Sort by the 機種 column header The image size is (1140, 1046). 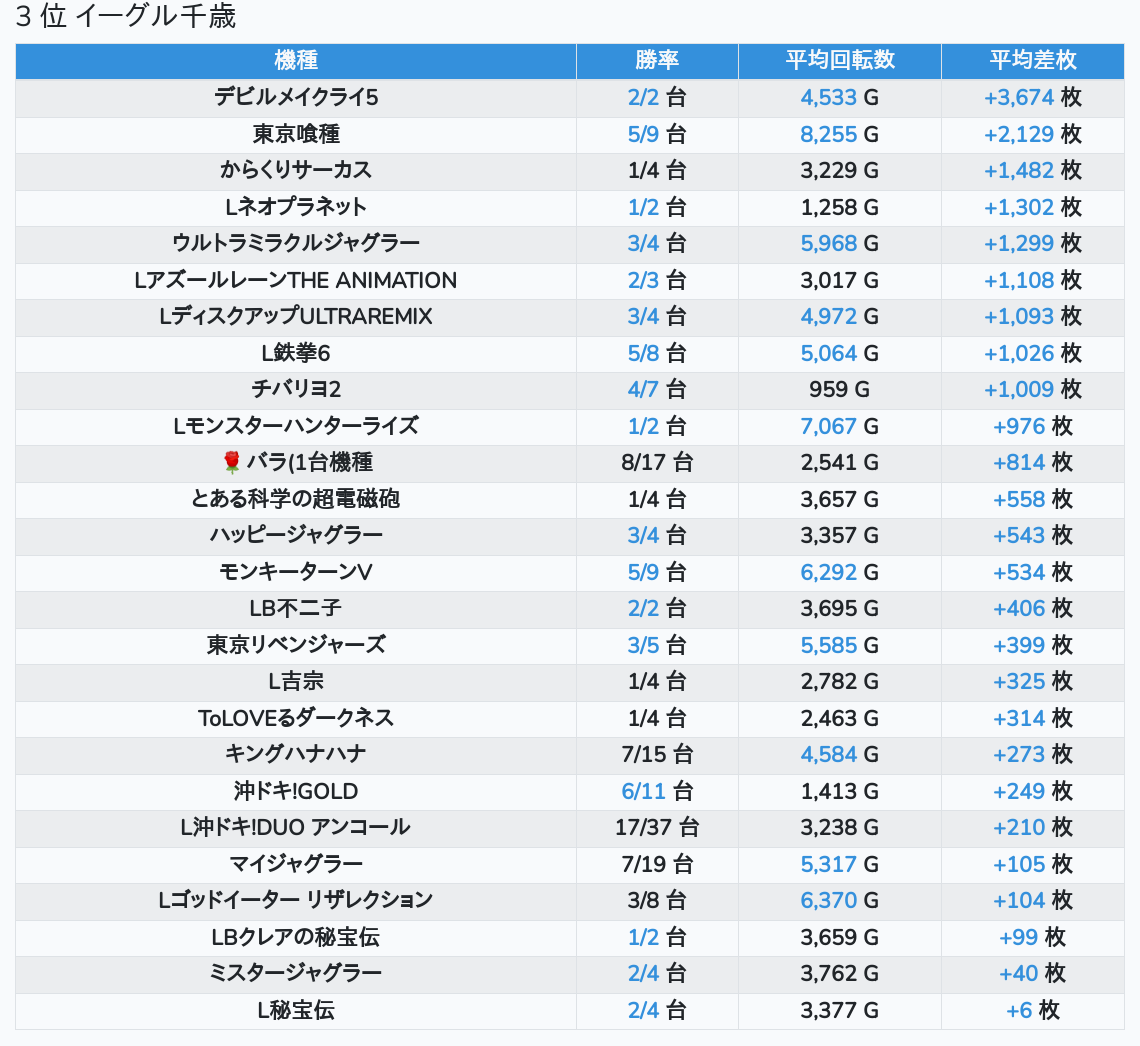click(x=295, y=60)
